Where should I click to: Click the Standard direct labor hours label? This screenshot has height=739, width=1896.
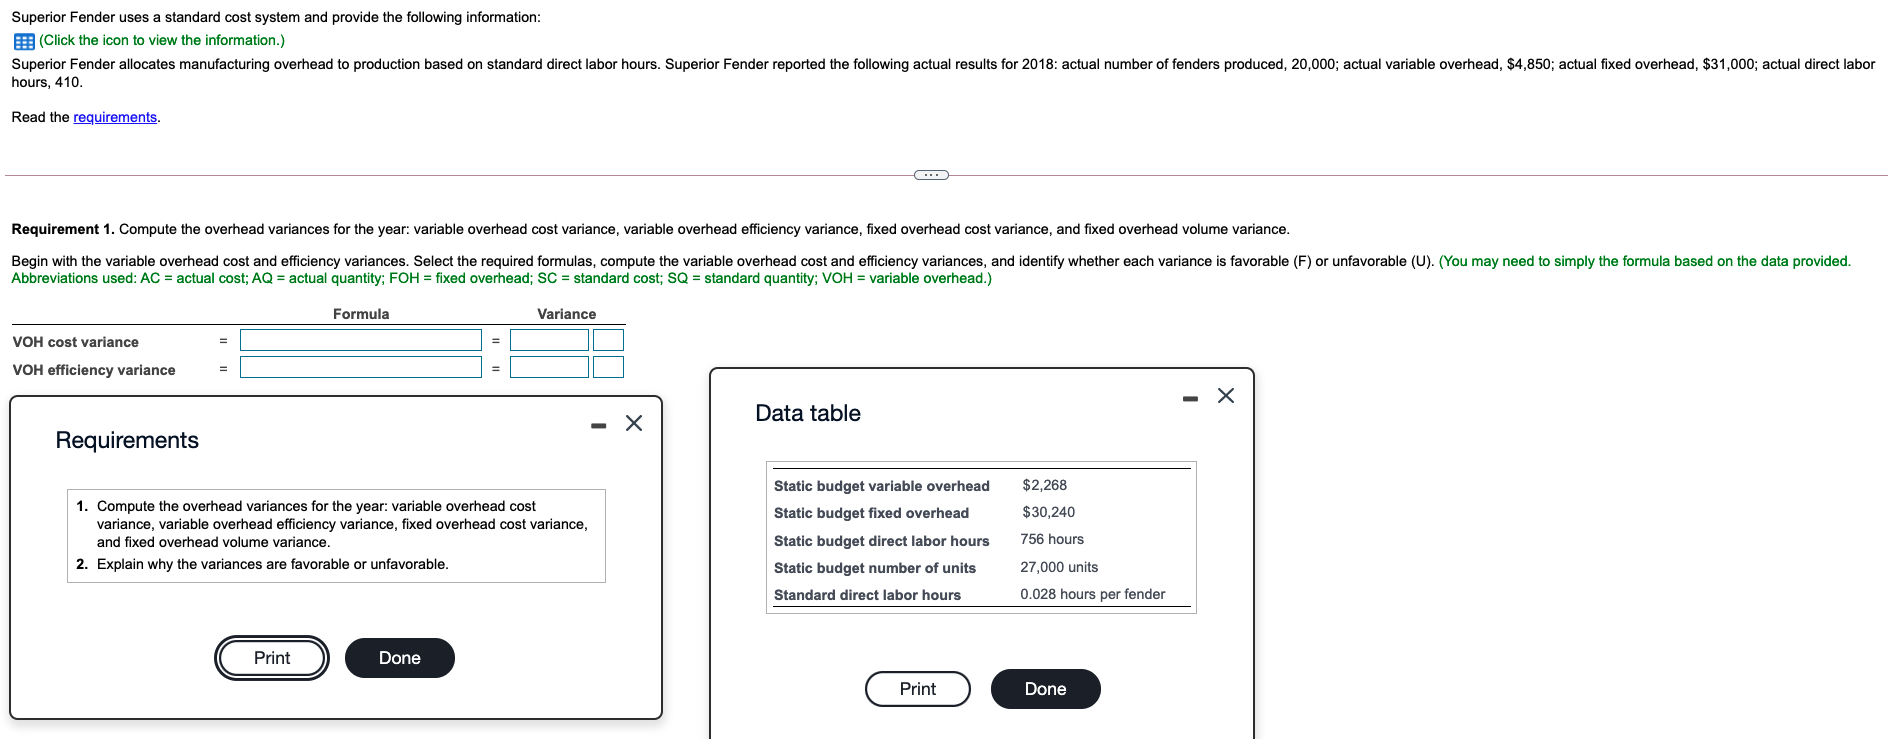(x=867, y=595)
